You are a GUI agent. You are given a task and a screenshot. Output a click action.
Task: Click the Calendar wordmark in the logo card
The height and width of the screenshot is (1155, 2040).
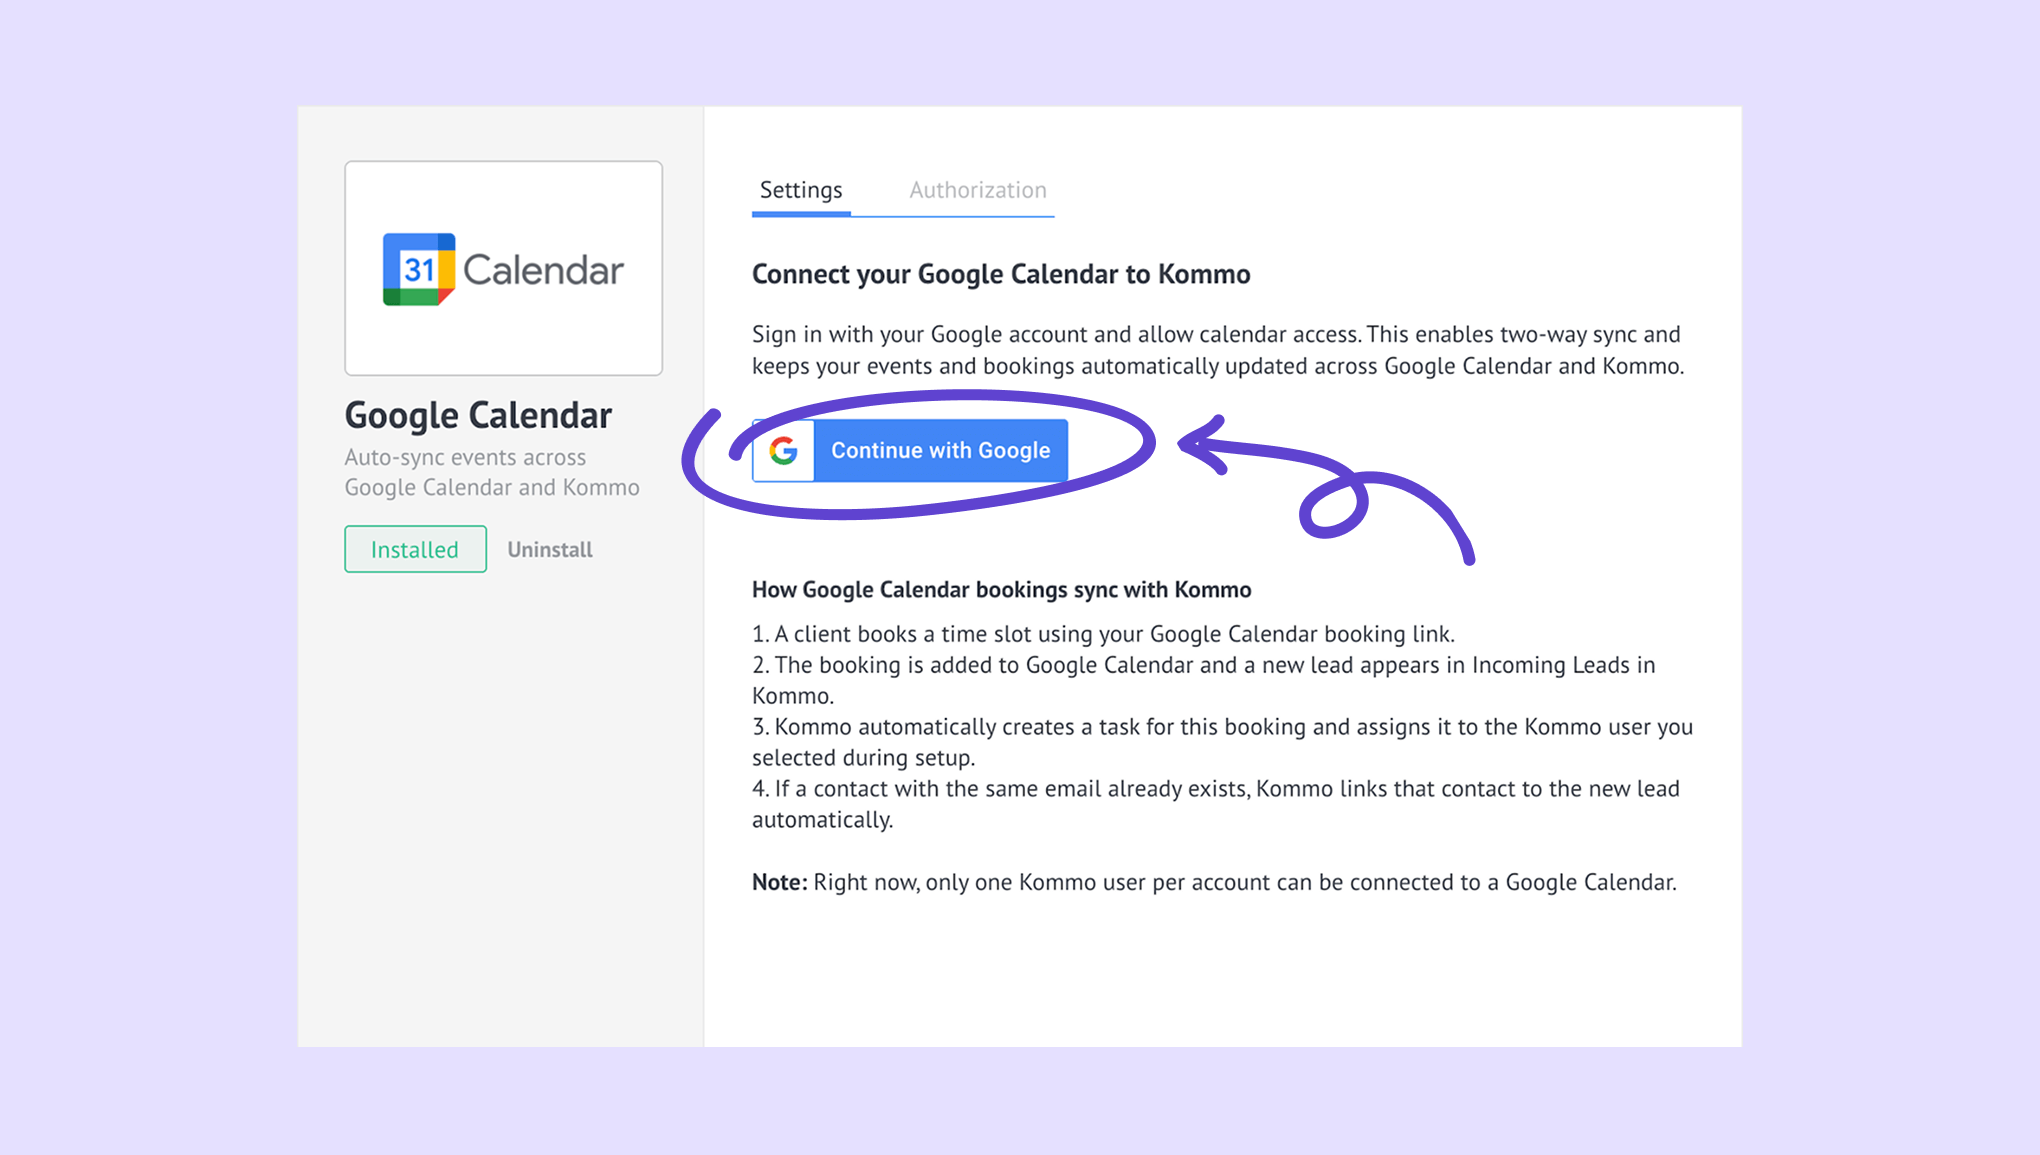(543, 270)
